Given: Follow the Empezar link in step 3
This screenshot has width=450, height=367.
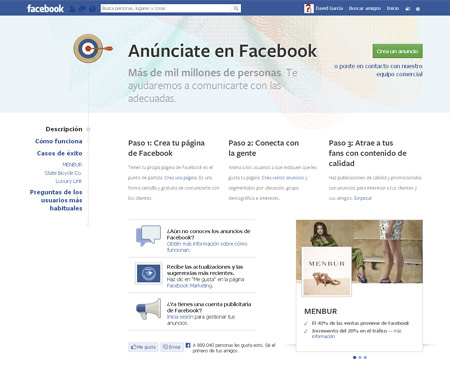Looking at the screenshot, I should pos(363,198).
